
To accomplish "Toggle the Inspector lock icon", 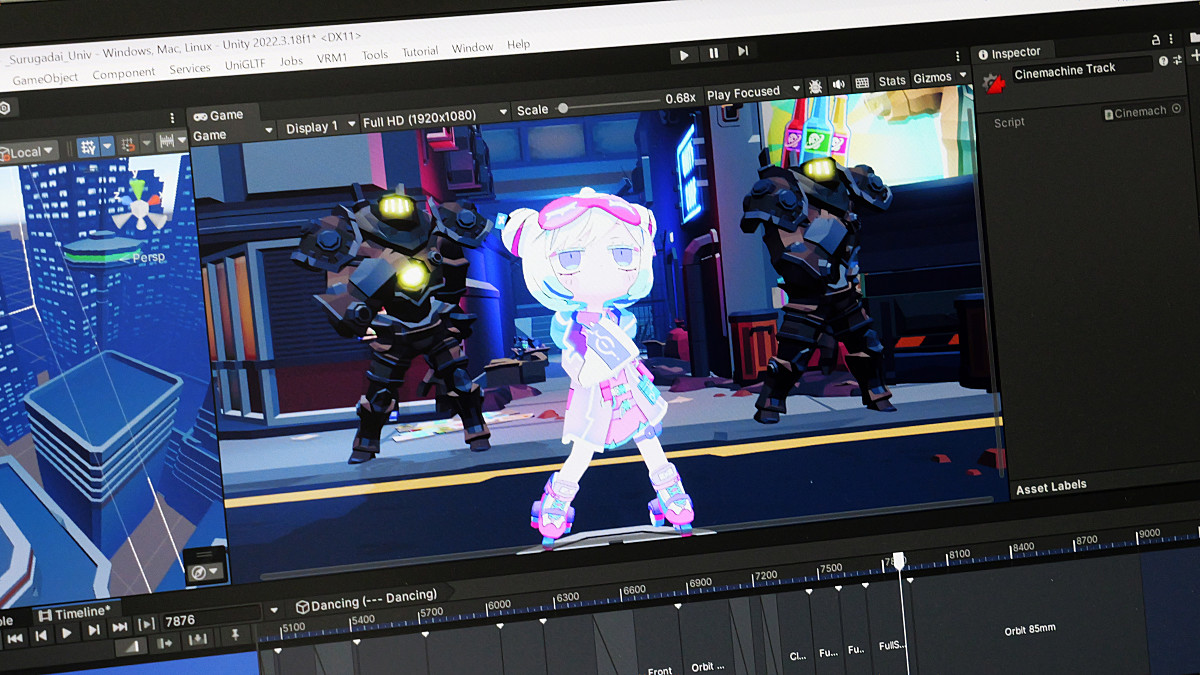I will tap(1155, 39).
